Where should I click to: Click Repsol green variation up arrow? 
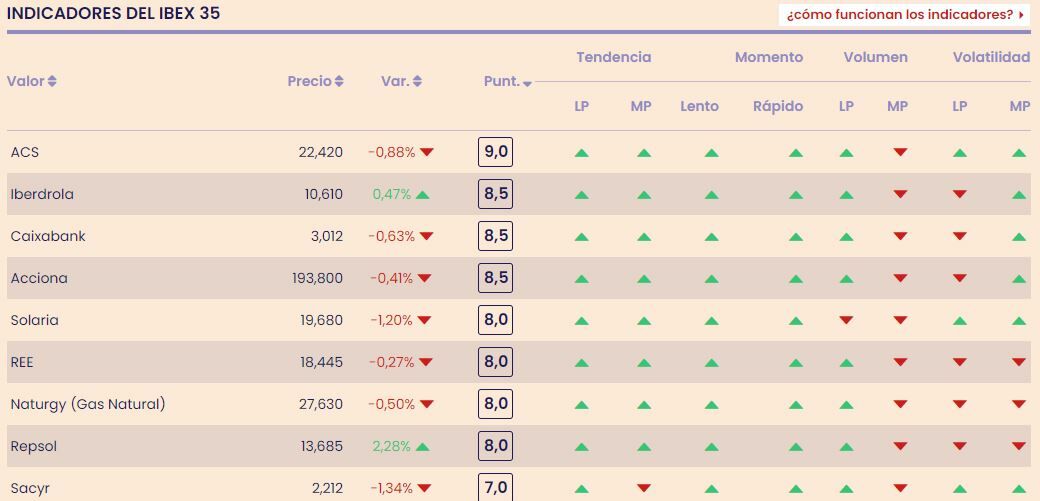point(422,446)
